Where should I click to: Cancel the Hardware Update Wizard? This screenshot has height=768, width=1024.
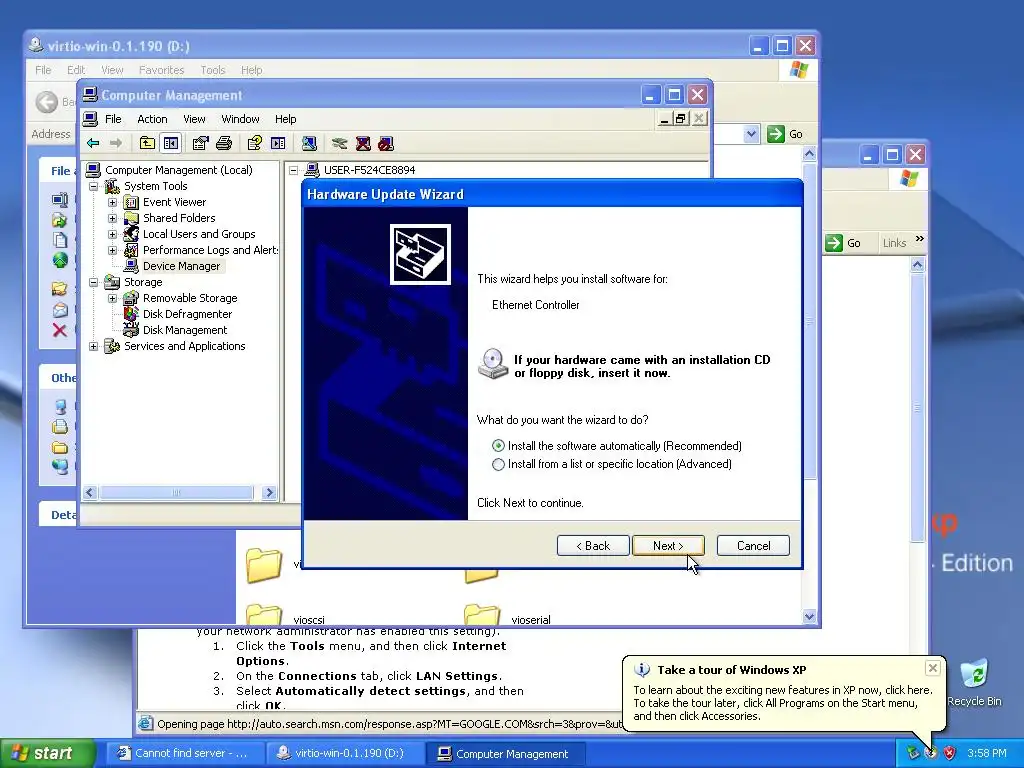click(753, 546)
